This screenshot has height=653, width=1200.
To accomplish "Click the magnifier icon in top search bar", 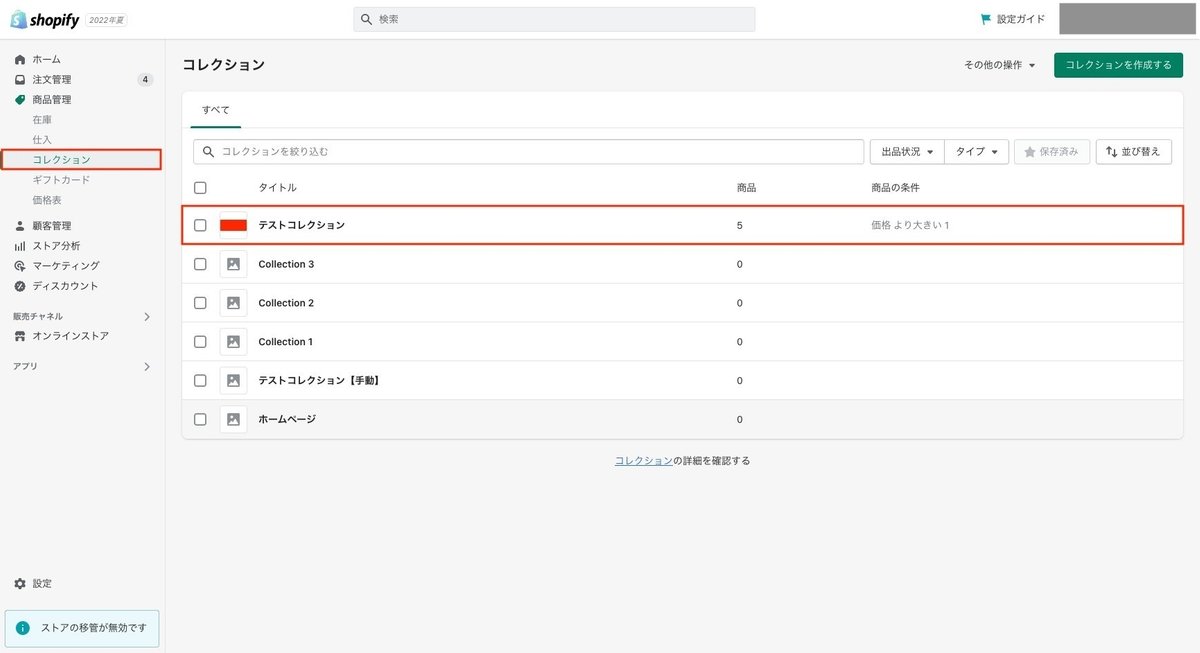I will coord(366,19).
